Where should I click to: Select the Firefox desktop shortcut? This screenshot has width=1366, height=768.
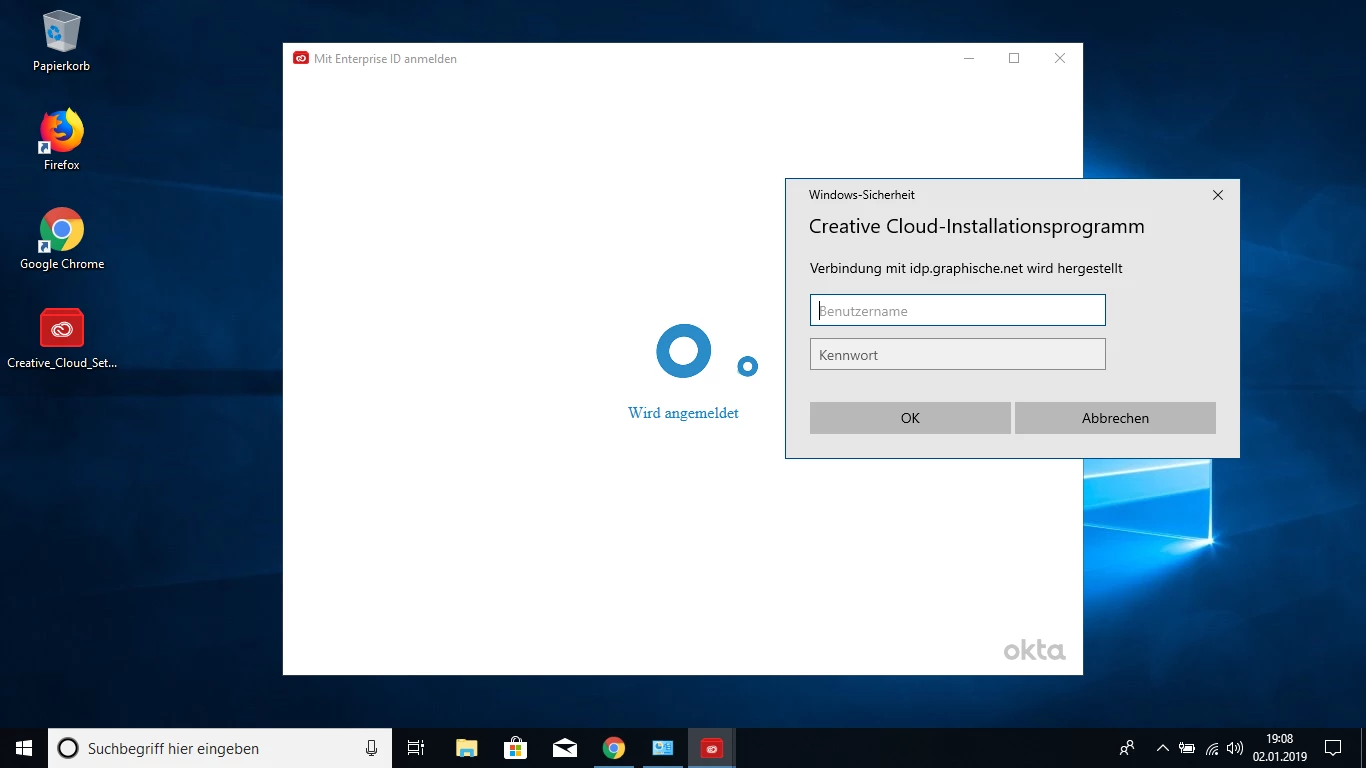pyautogui.click(x=61, y=140)
